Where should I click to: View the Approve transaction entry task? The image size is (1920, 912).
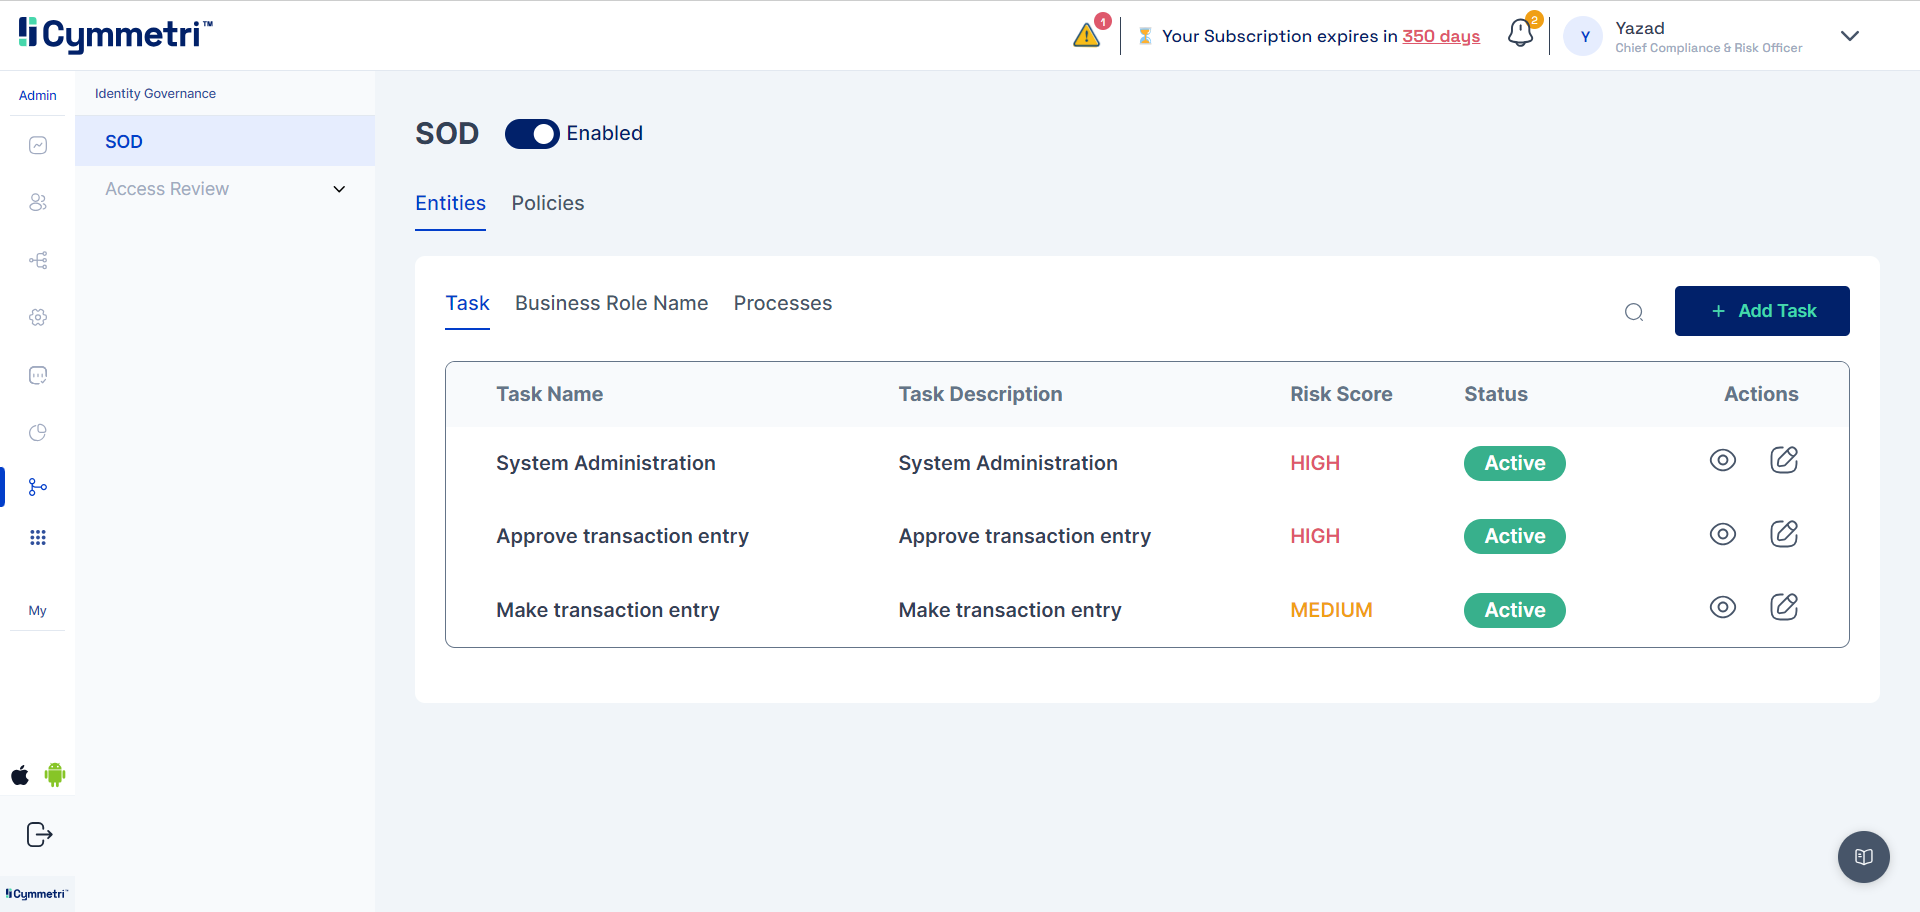pyautogui.click(x=1722, y=534)
